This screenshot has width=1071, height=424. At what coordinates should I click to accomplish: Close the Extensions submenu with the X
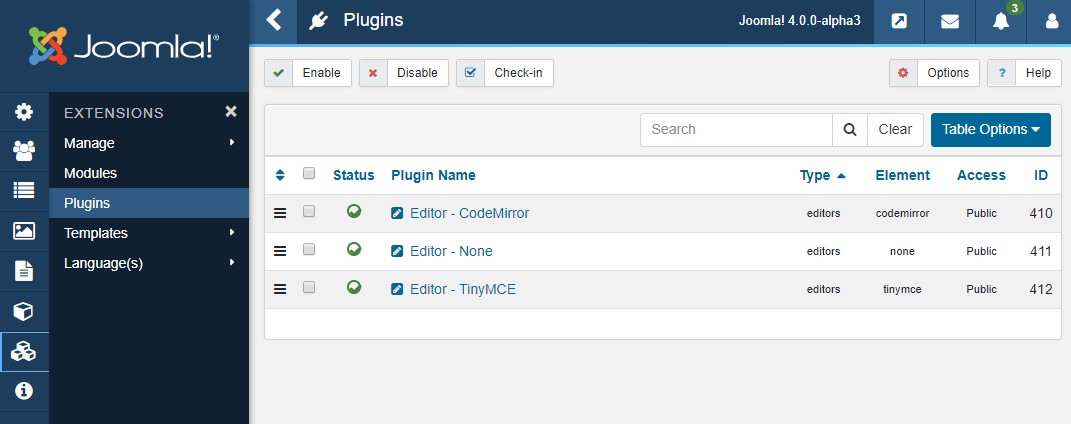pos(231,111)
